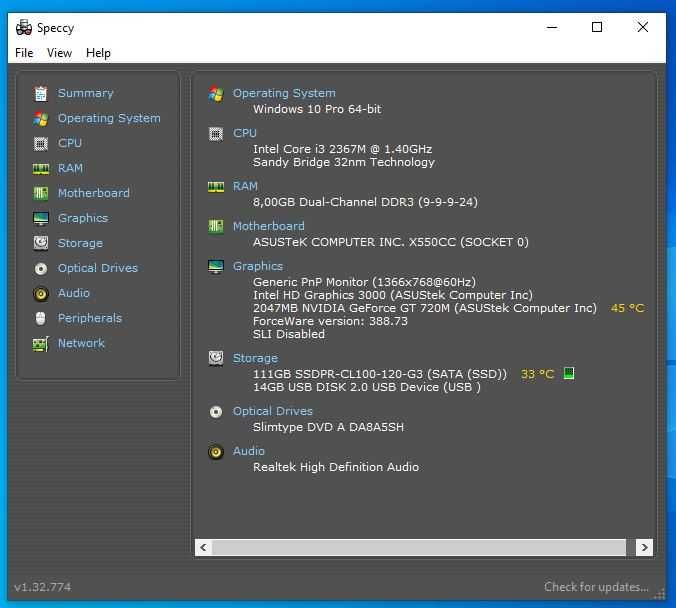Click the green SSD health status icon
This screenshot has height=608, width=676.
point(569,373)
